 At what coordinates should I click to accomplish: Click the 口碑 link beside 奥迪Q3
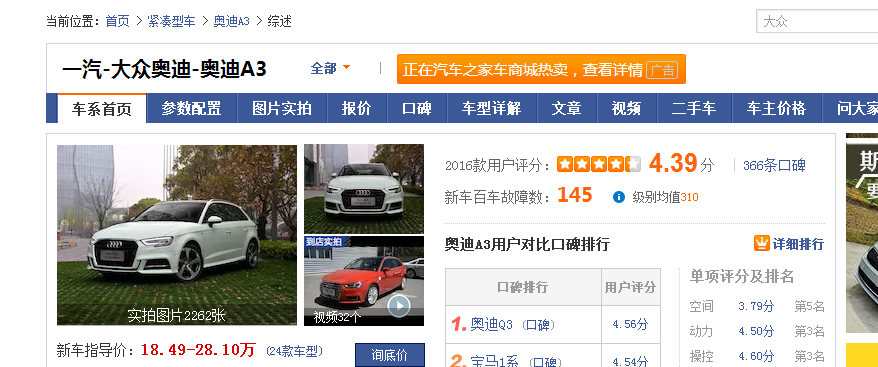539,325
